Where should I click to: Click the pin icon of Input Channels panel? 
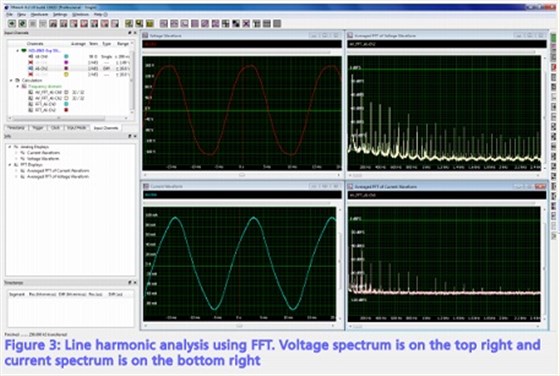click(x=130, y=33)
